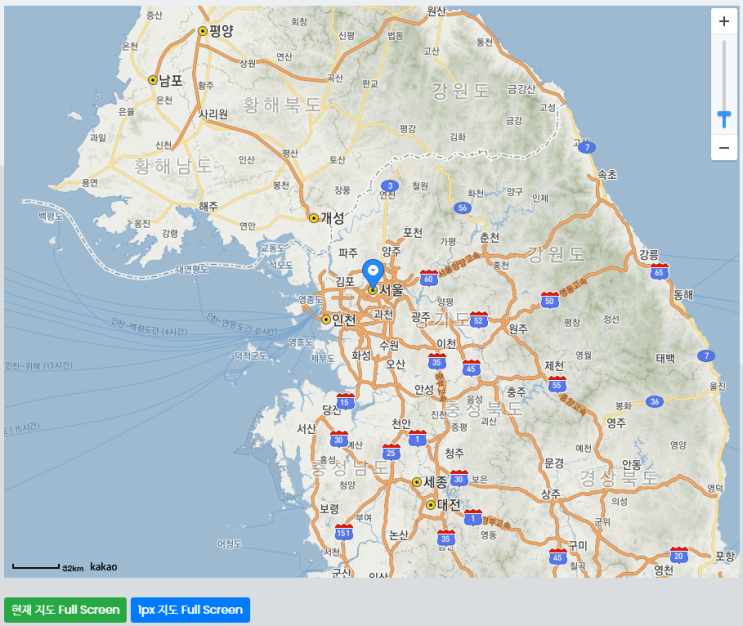Click the zoom out minus button

[724, 148]
